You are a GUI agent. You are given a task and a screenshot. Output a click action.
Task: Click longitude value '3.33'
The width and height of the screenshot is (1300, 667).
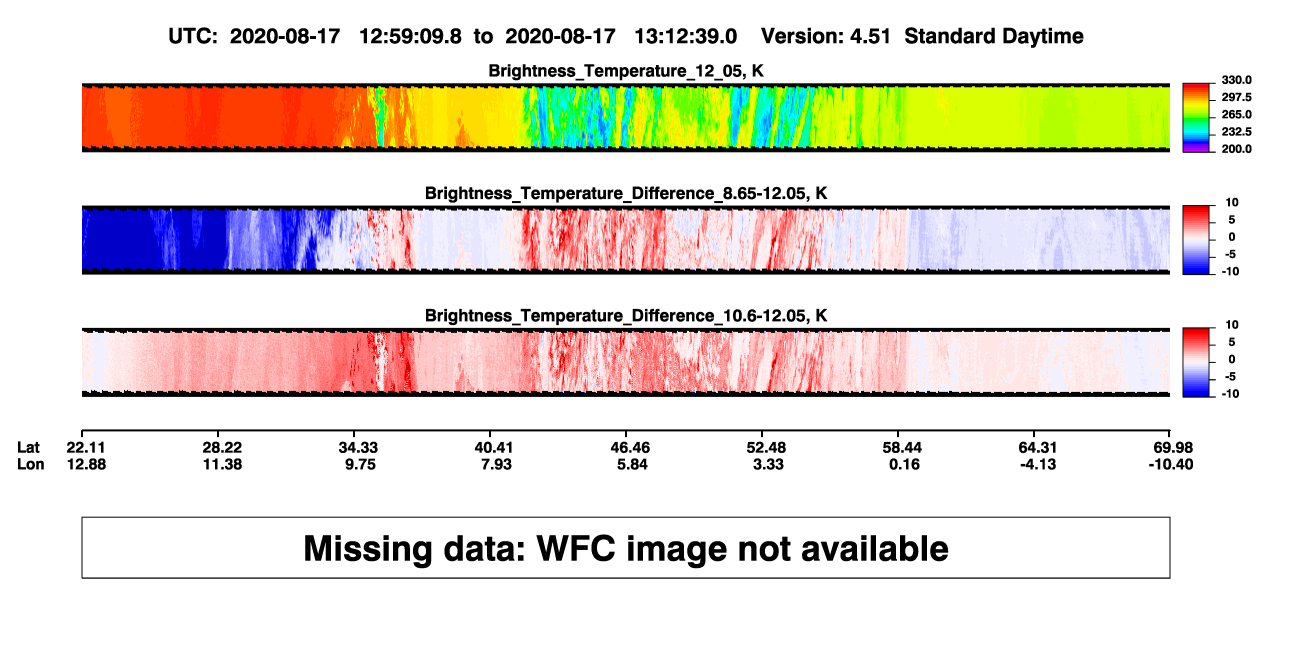(766, 464)
